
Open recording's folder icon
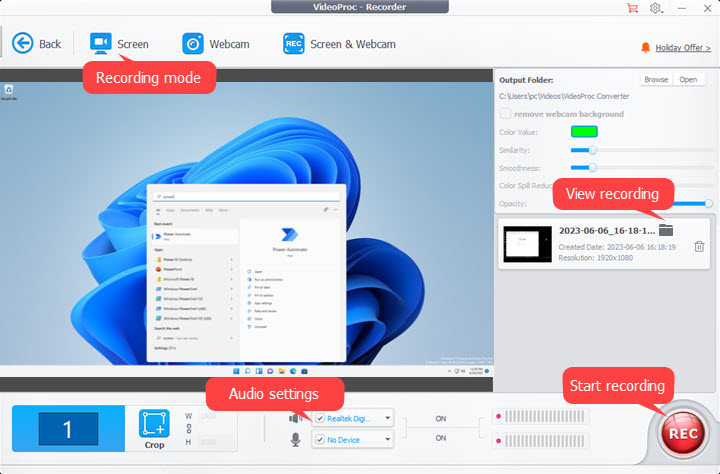[666, 230]
